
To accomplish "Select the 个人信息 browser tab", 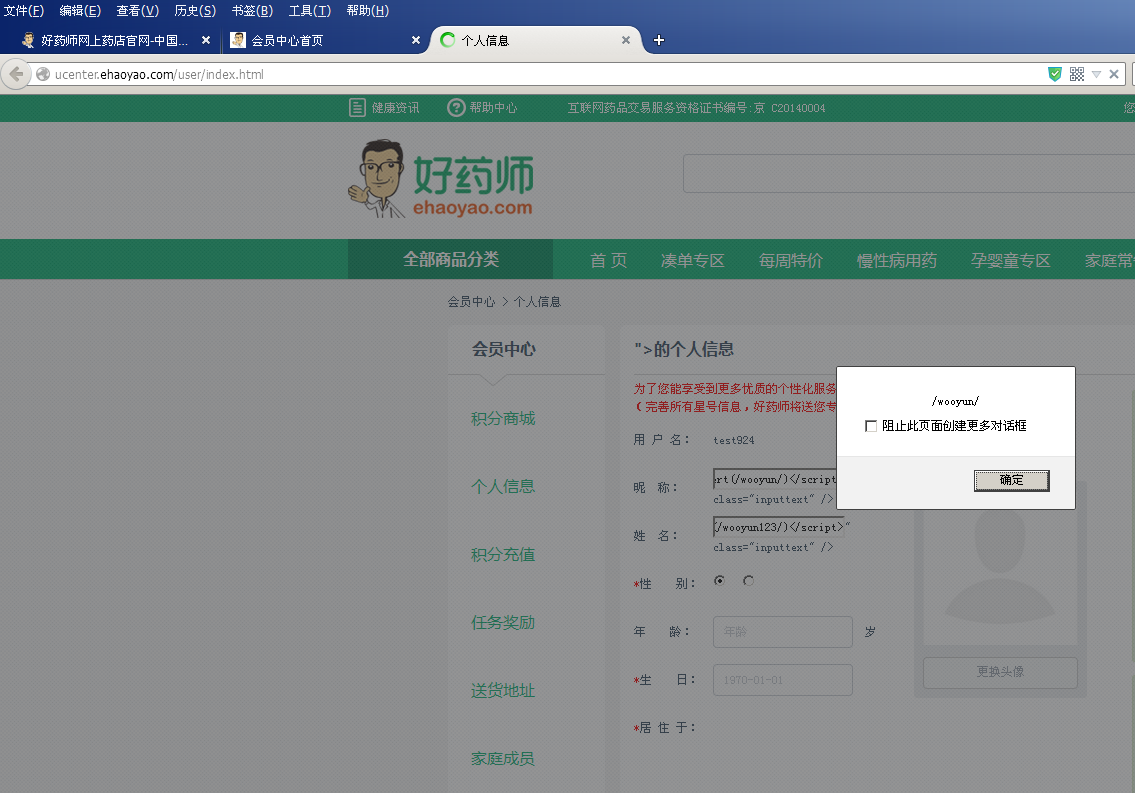I will [536, 41].
